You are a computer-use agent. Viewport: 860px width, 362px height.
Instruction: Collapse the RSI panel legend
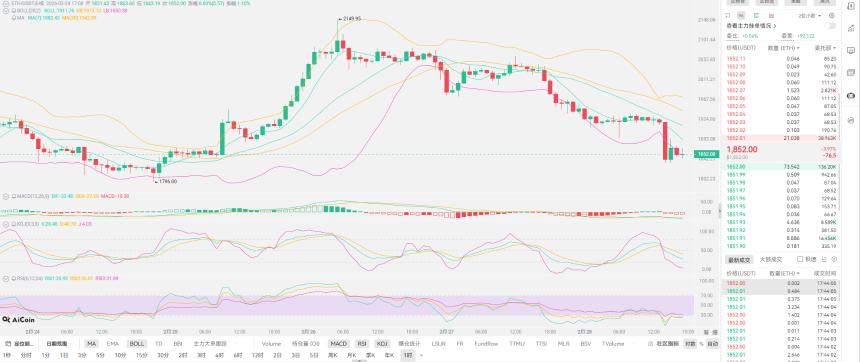(5, 278)
